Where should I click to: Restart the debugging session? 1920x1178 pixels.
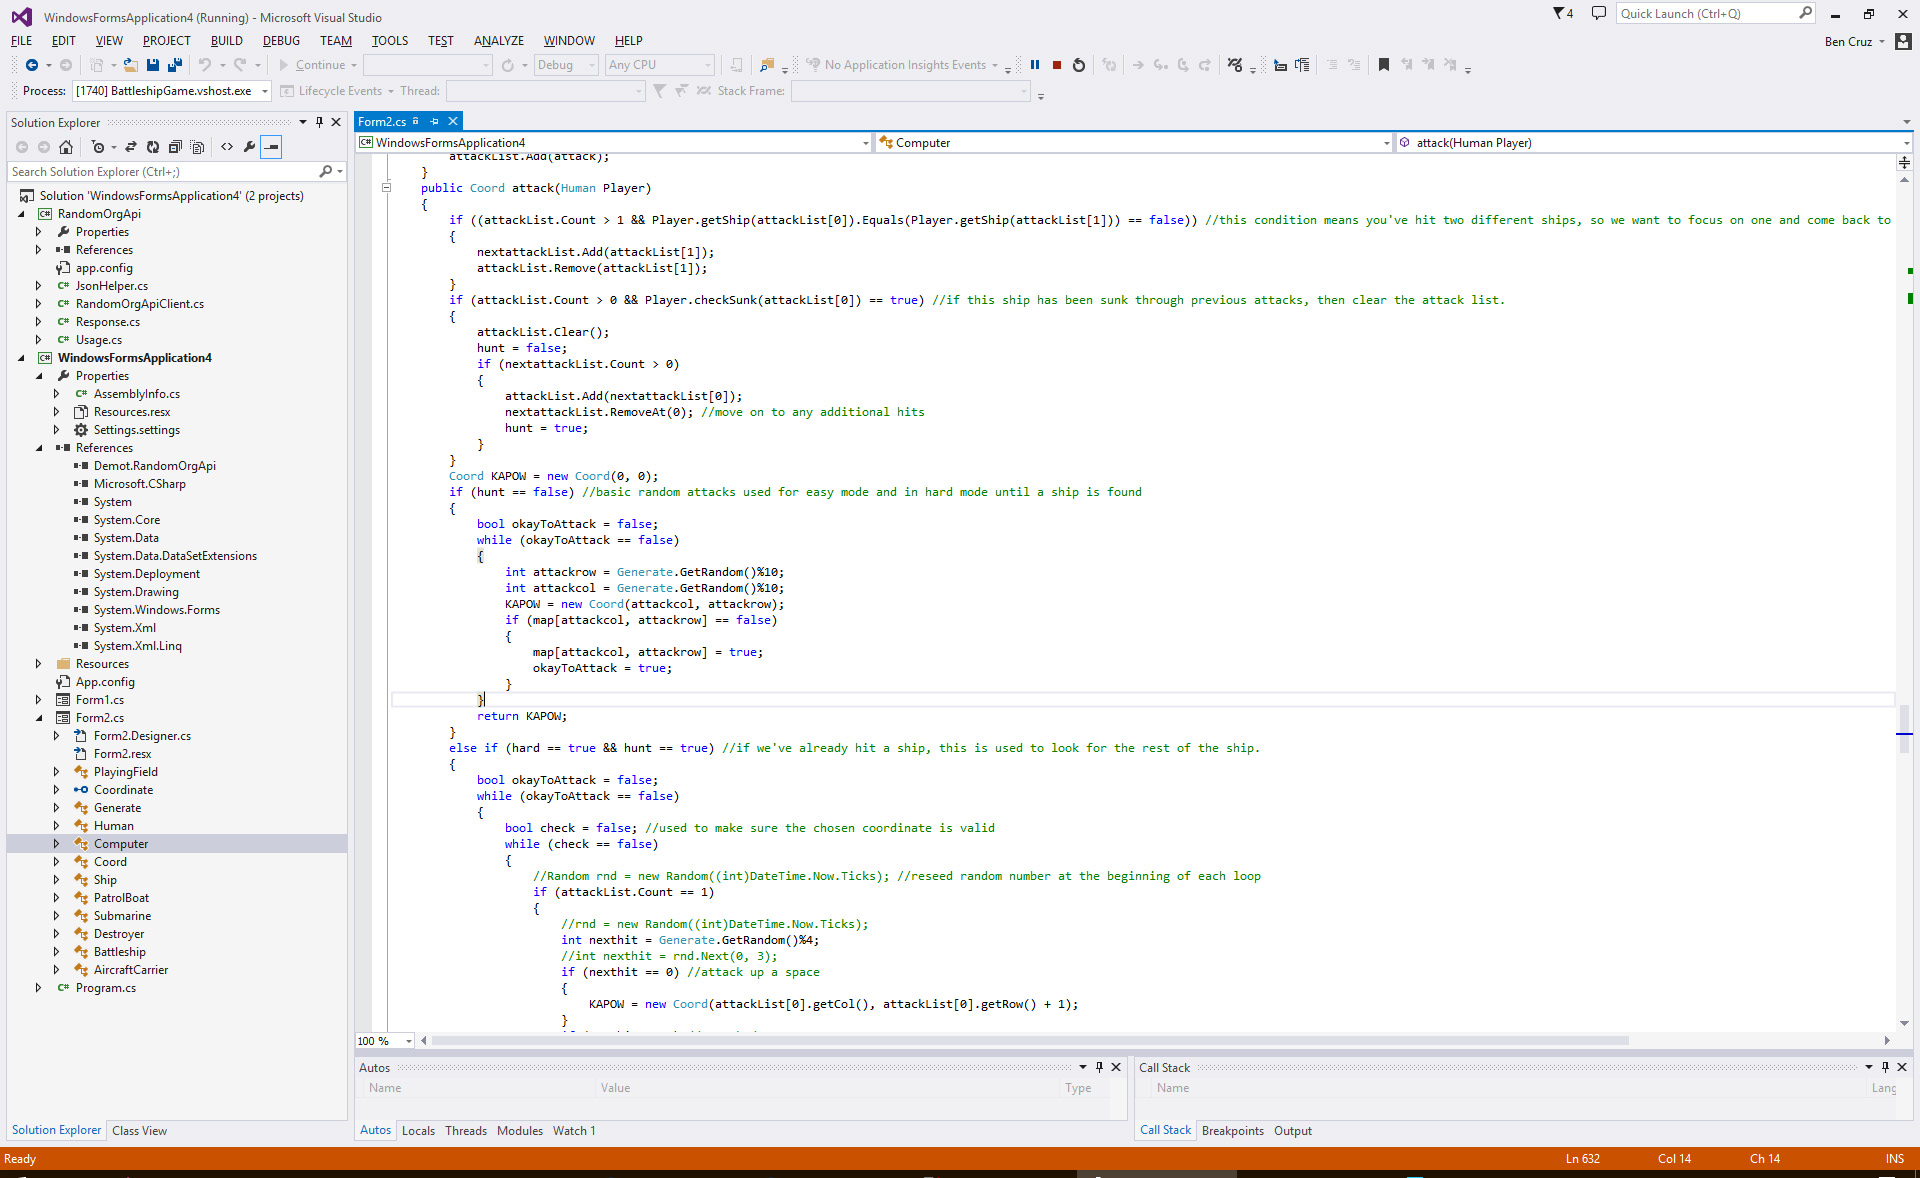pos(1079,65)
